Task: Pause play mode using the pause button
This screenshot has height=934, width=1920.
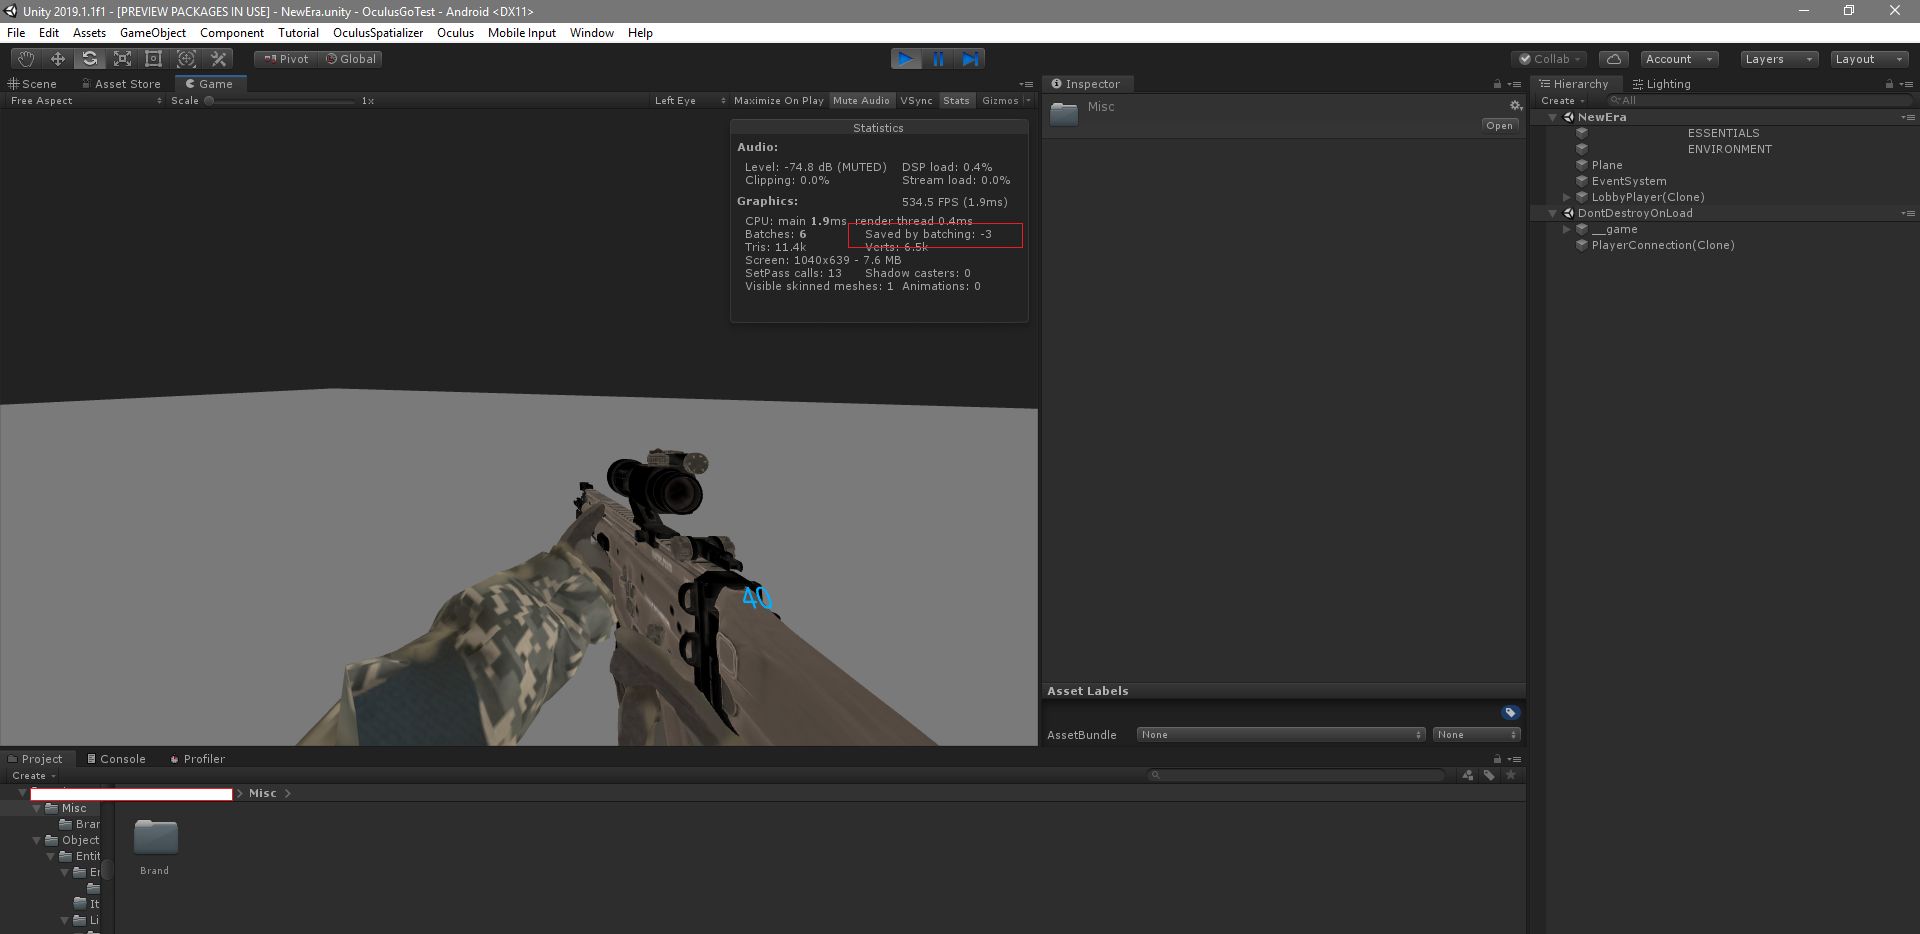Action: coord(938,58)
